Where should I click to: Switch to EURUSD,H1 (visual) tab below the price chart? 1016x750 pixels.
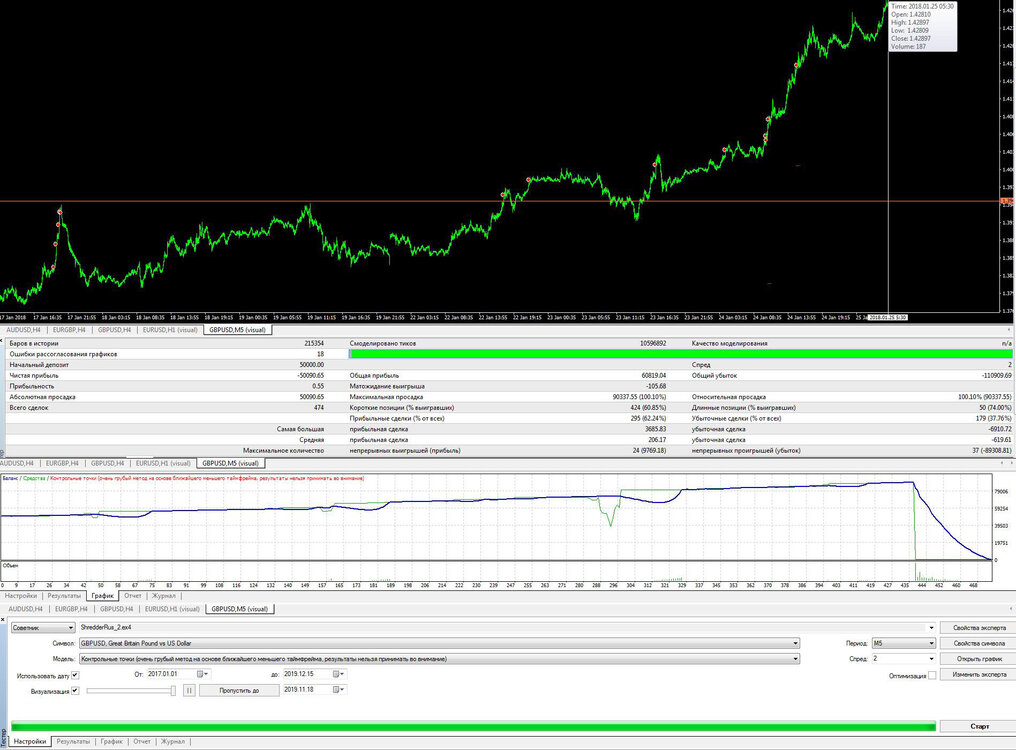coord(170,330)
